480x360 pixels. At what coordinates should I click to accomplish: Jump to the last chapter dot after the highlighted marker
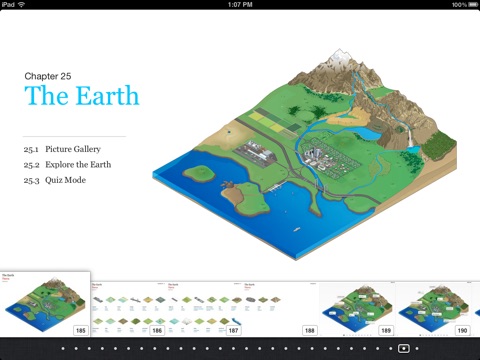click(417, 349)
